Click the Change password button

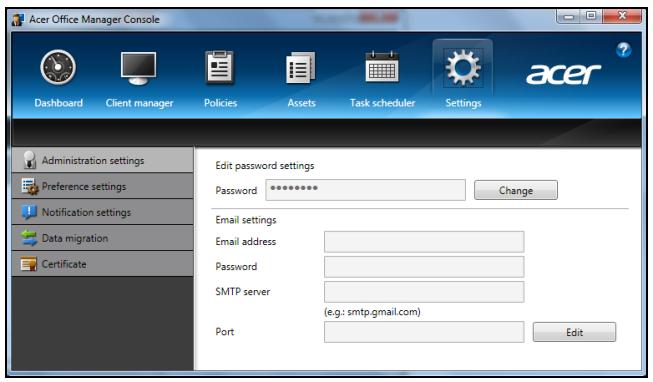516,190
